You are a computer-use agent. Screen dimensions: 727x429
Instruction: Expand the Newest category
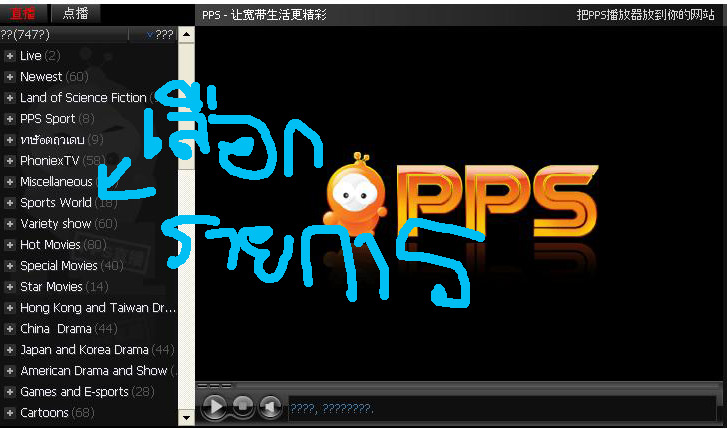coord(9,77)
